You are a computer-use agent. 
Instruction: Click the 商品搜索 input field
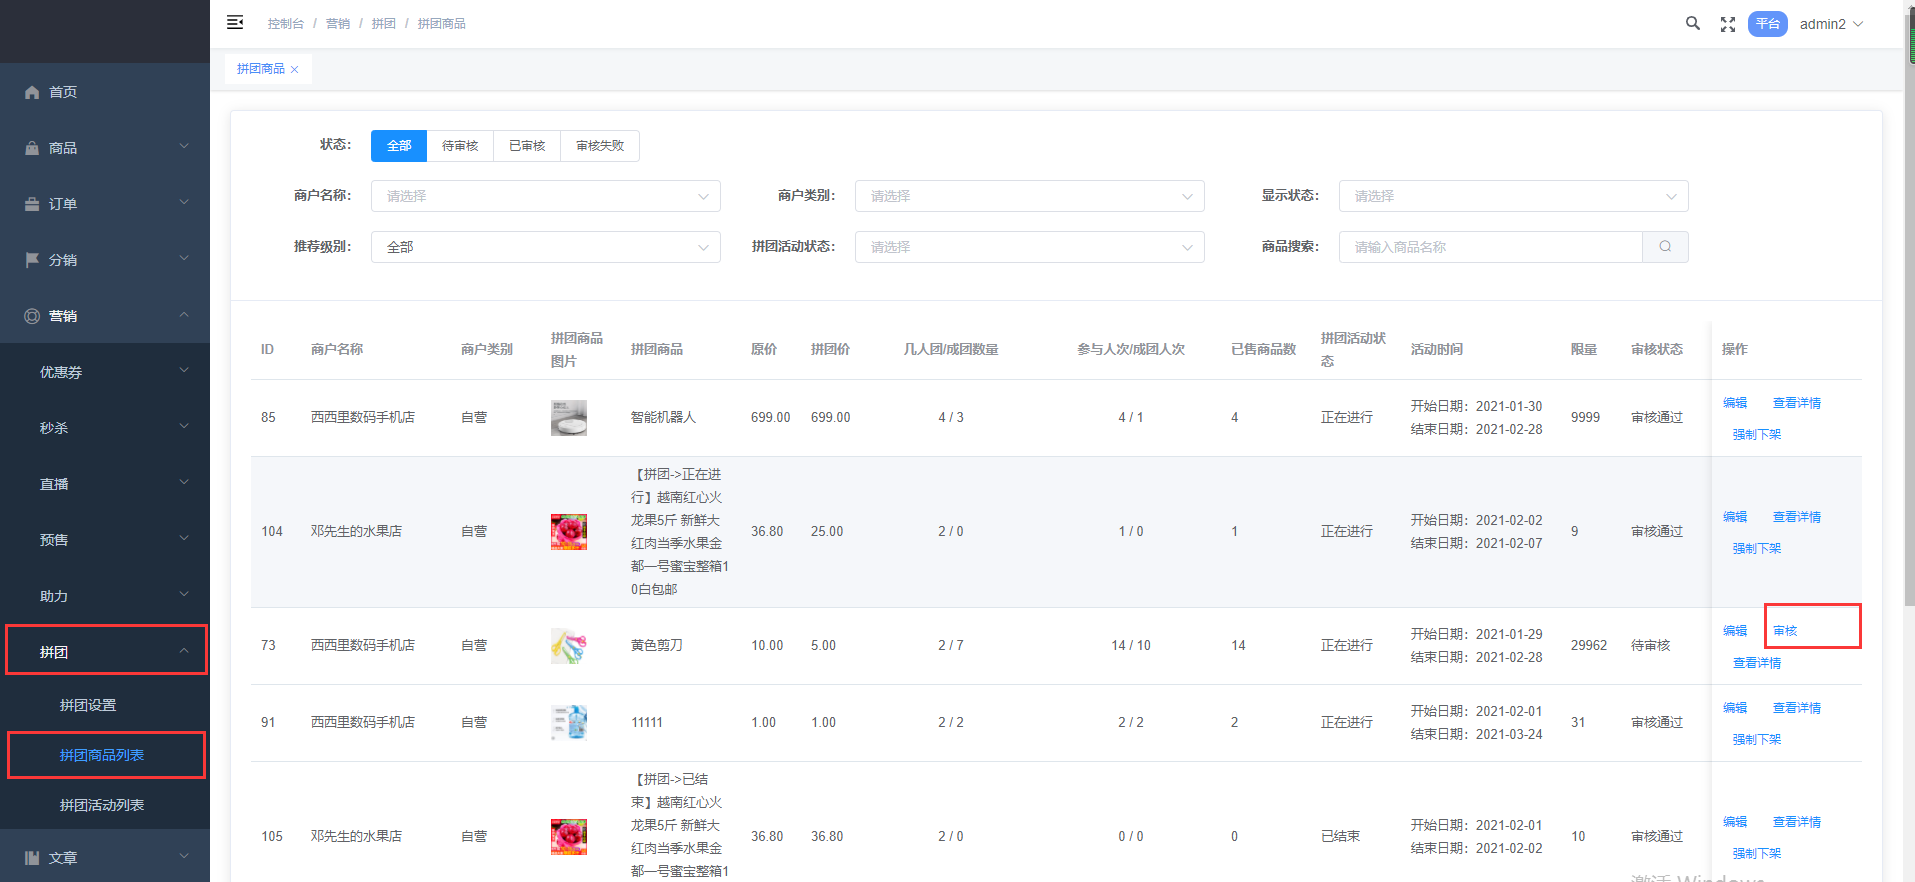[x=1490, y=247]
